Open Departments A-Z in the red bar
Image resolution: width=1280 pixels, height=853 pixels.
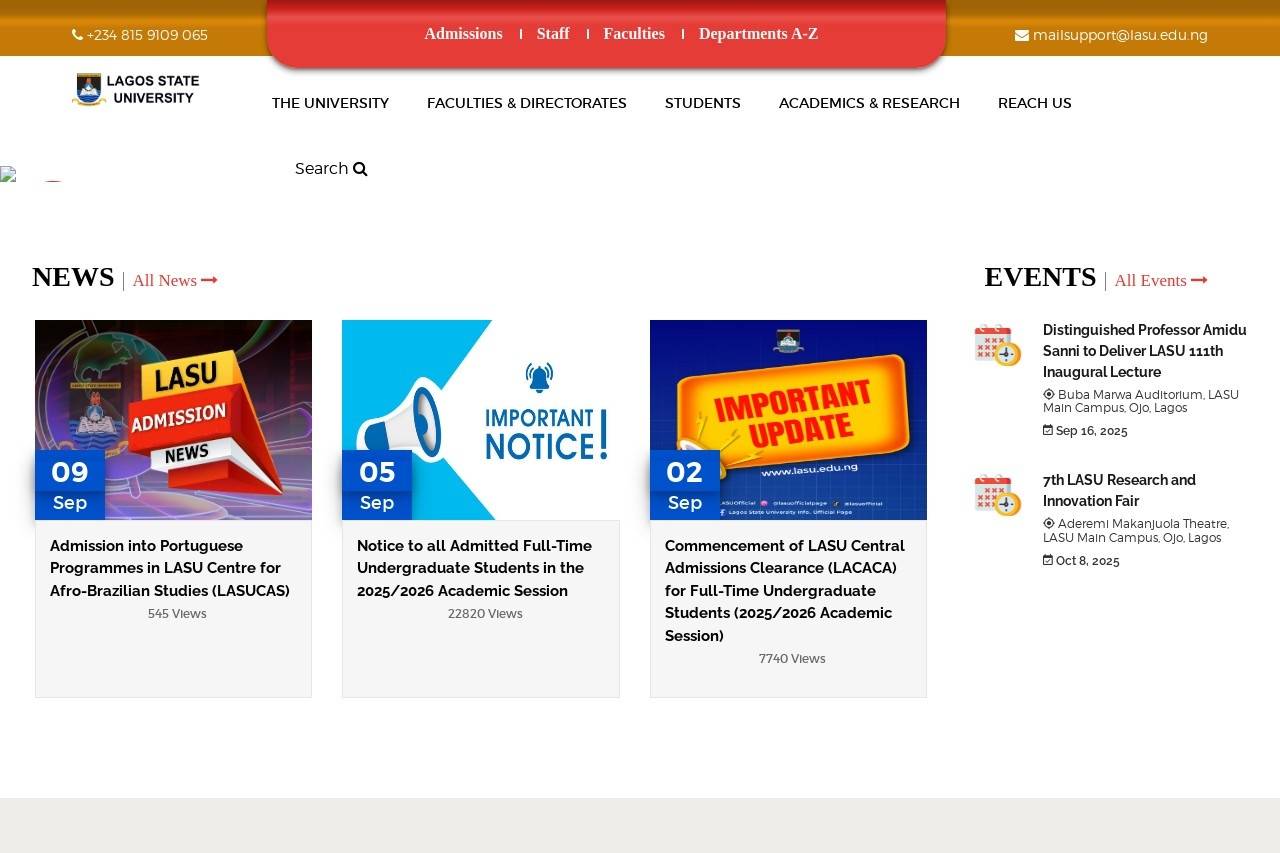758,34
